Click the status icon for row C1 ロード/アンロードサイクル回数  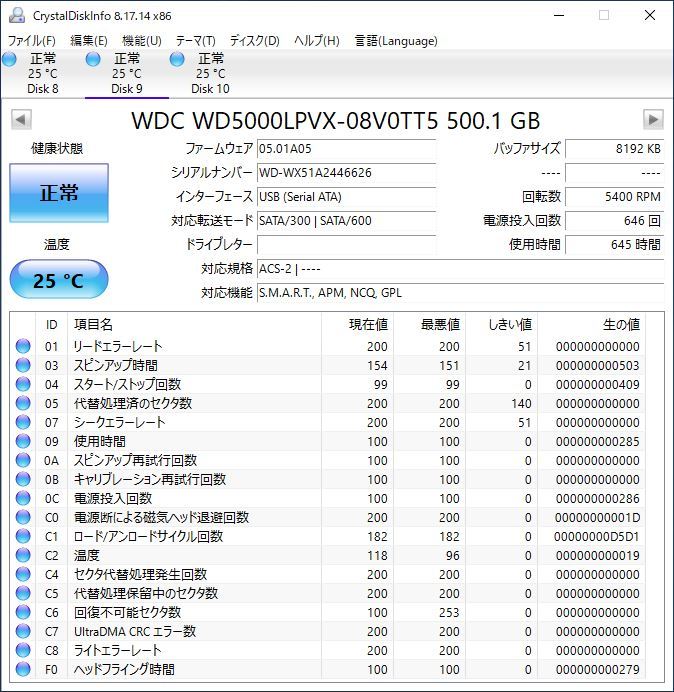click(x=23, y=536)
